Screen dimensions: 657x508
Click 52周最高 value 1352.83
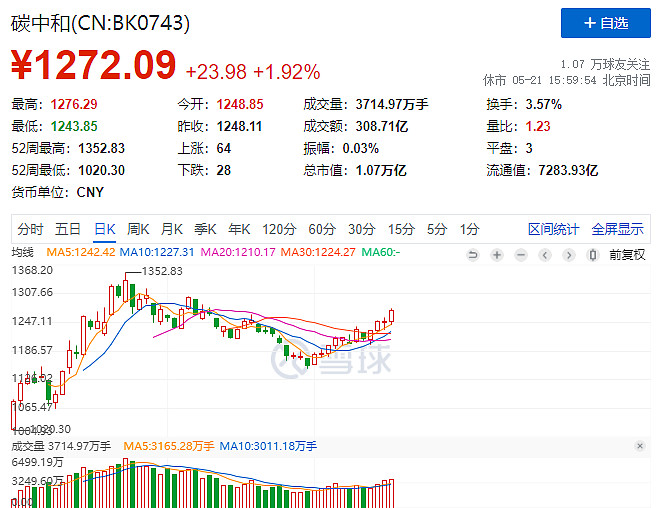pyautogui.click(x=101, y=148)
